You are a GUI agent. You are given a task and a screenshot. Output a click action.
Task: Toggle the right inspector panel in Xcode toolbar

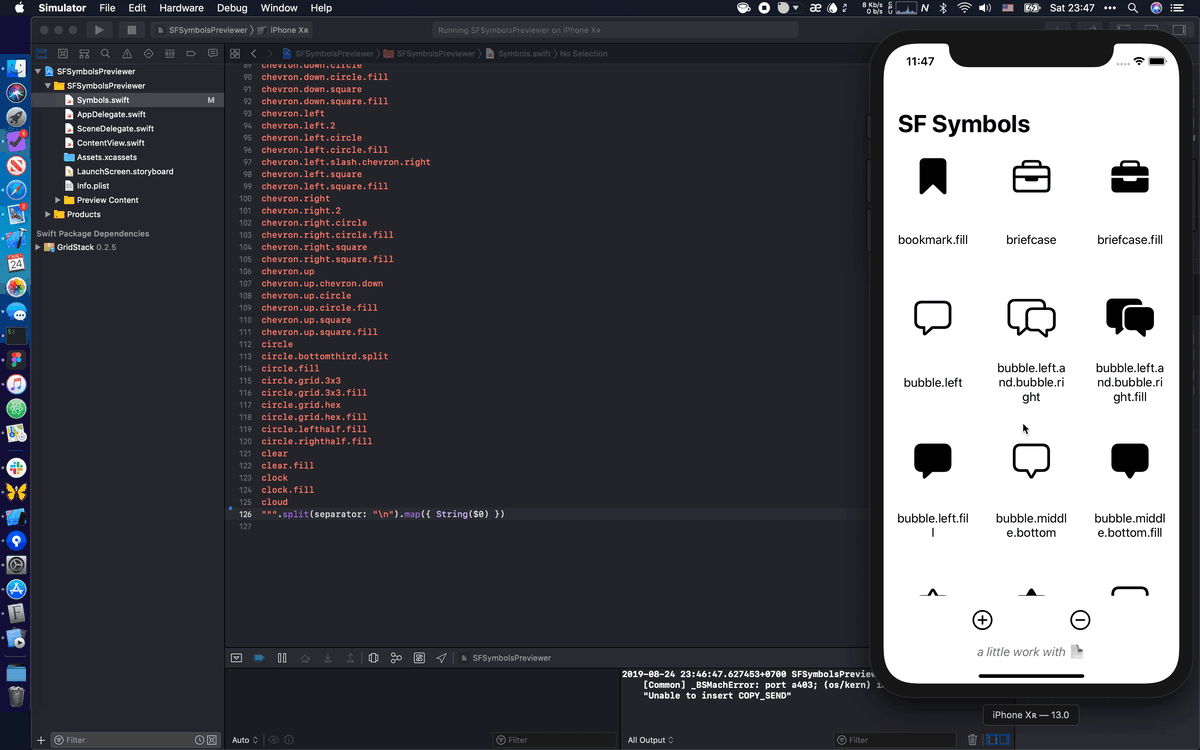pos(1180,30)
